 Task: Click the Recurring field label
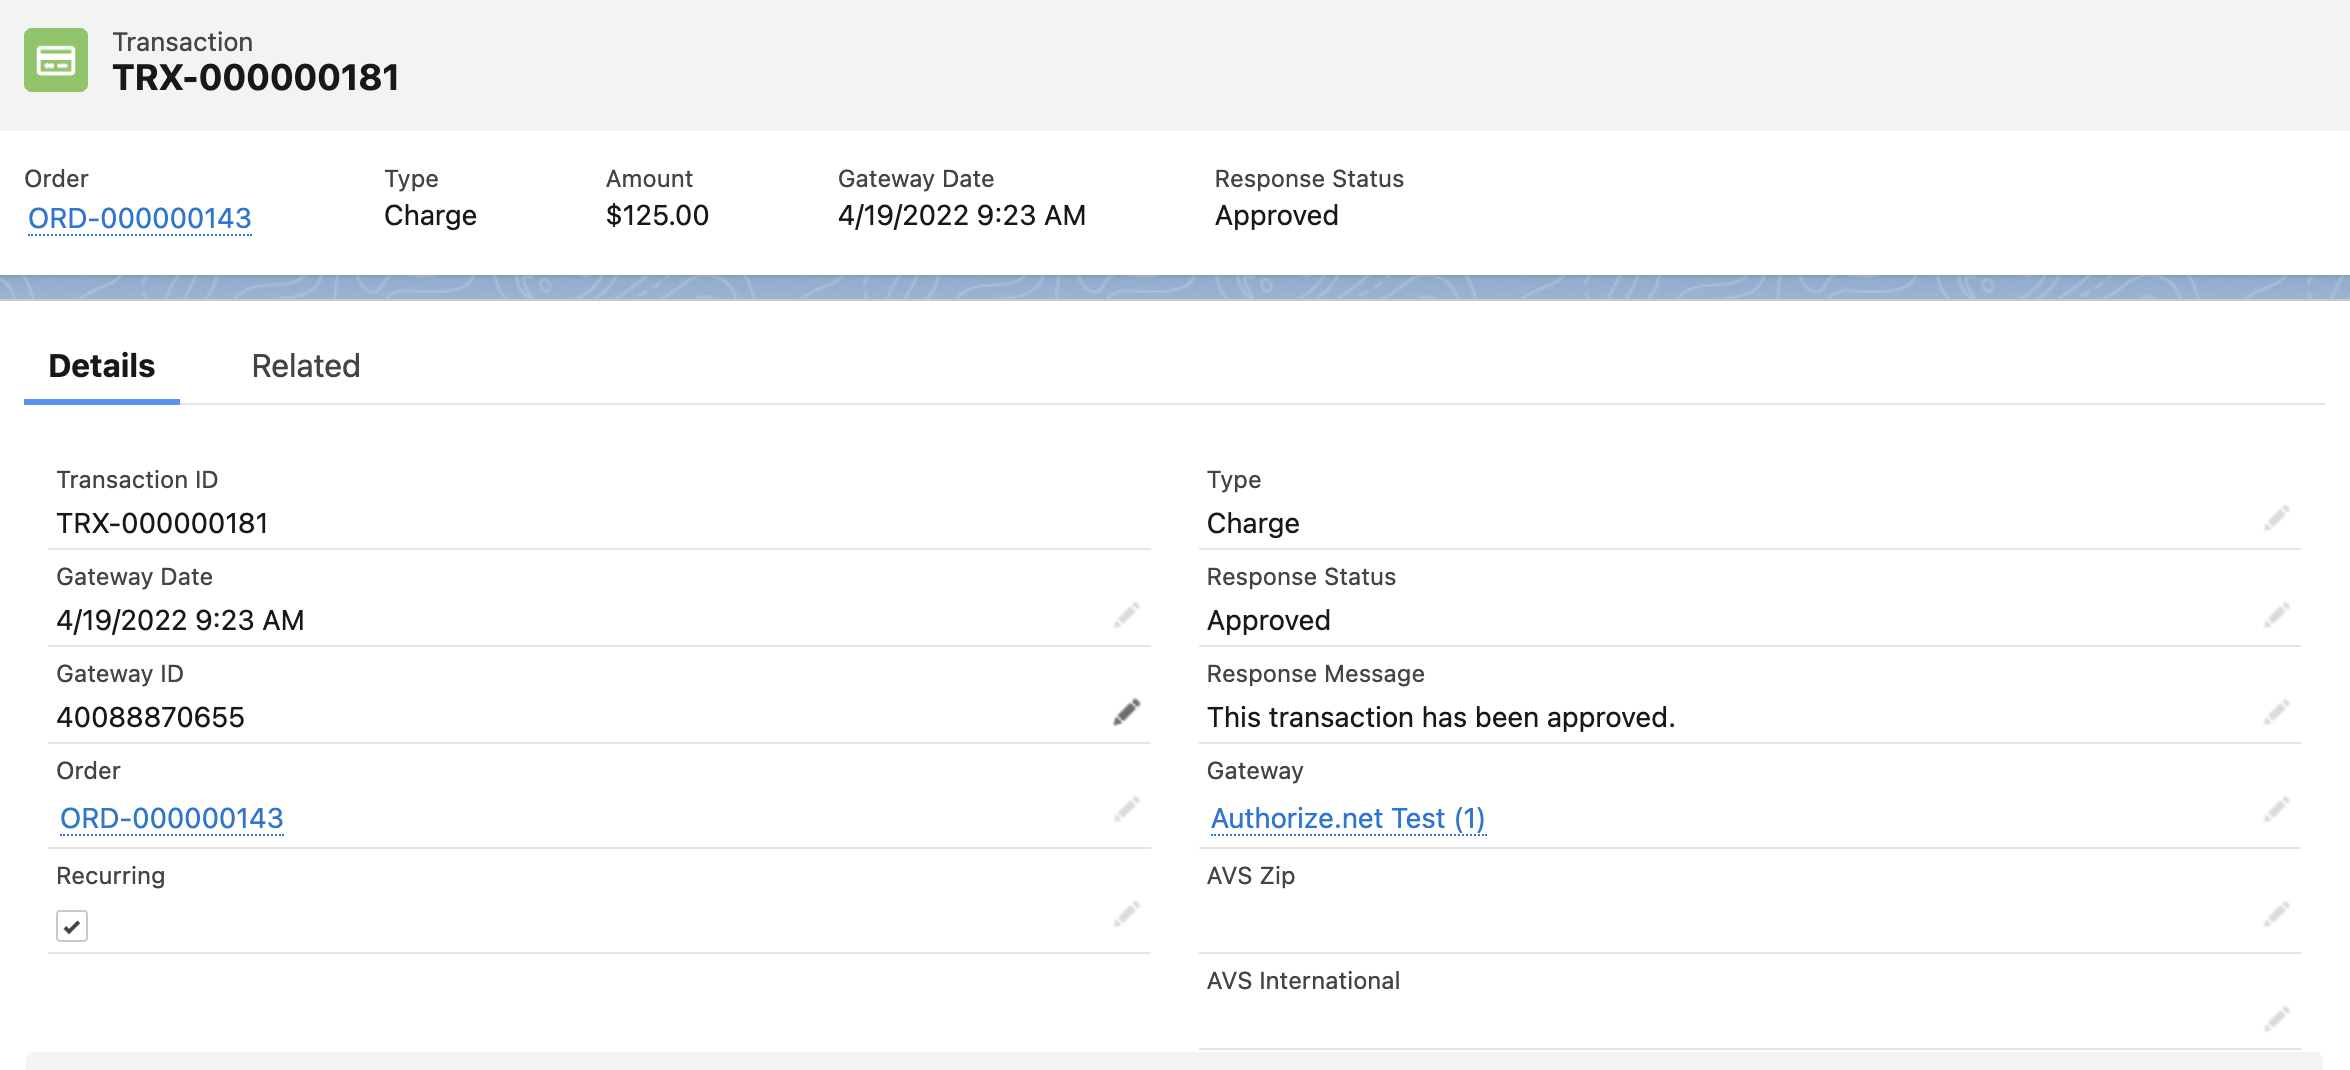pos(110,876)
